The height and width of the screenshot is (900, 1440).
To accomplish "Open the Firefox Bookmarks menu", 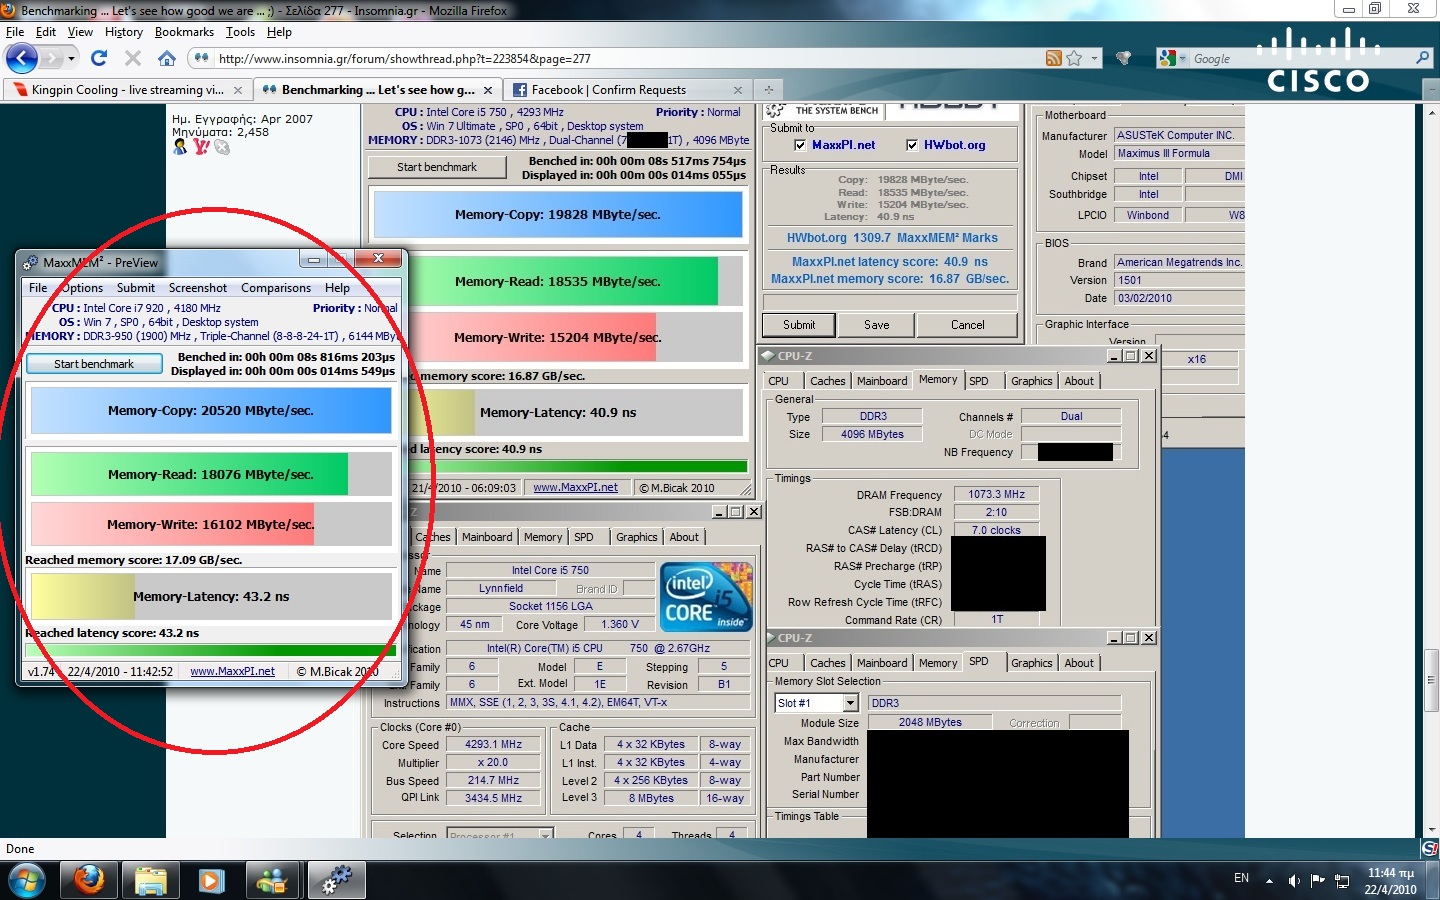I will [x=184, y=32].
